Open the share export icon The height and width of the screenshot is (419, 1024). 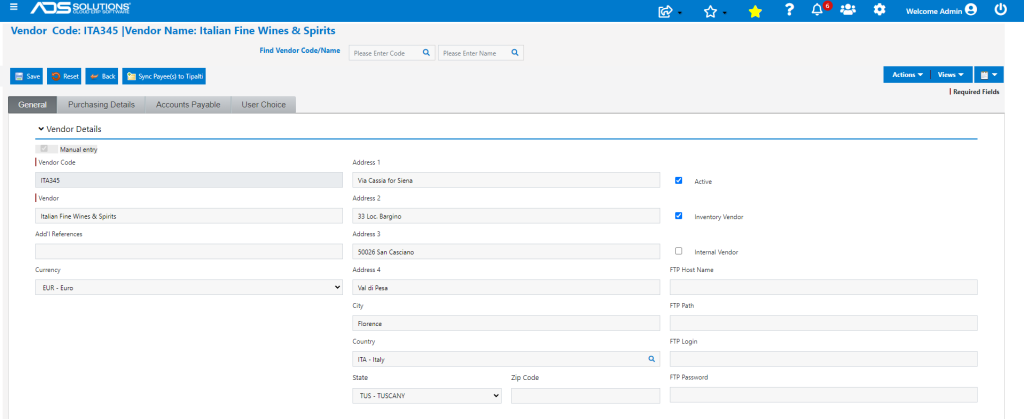pos(667,10)
